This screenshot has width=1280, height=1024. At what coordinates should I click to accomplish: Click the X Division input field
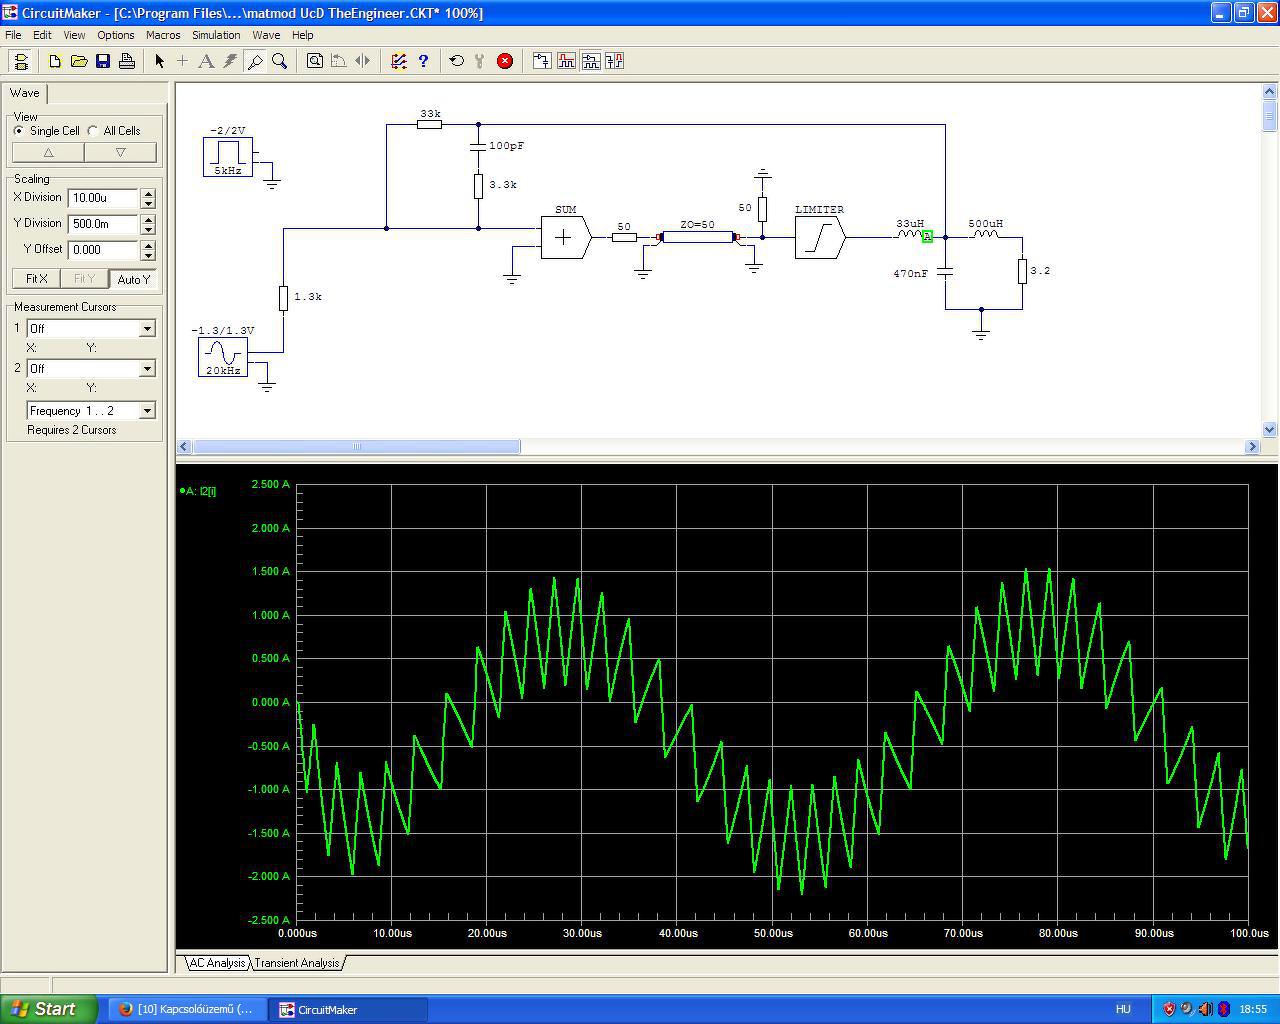(104, 198)
